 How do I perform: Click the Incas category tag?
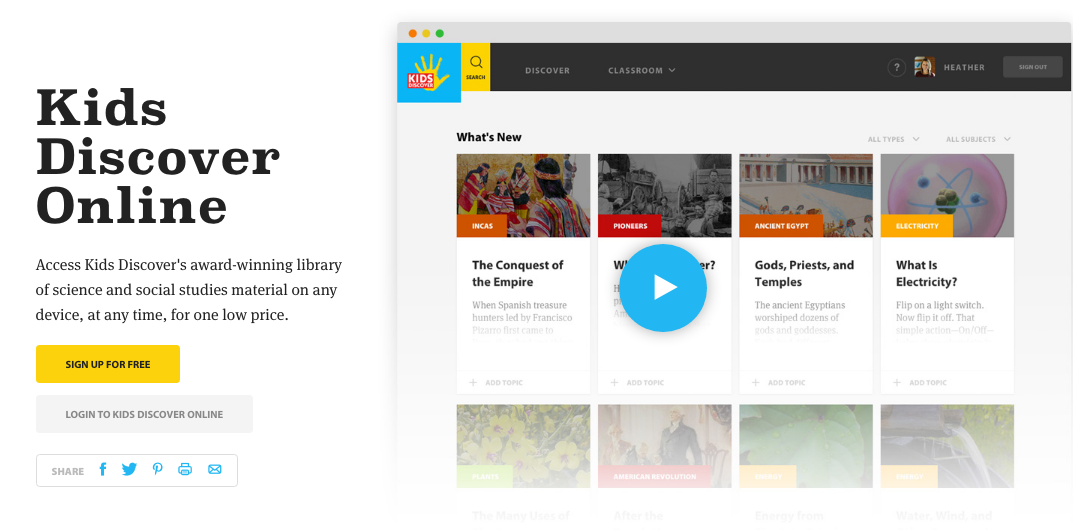pyautogui.click(x=482, y=226)
